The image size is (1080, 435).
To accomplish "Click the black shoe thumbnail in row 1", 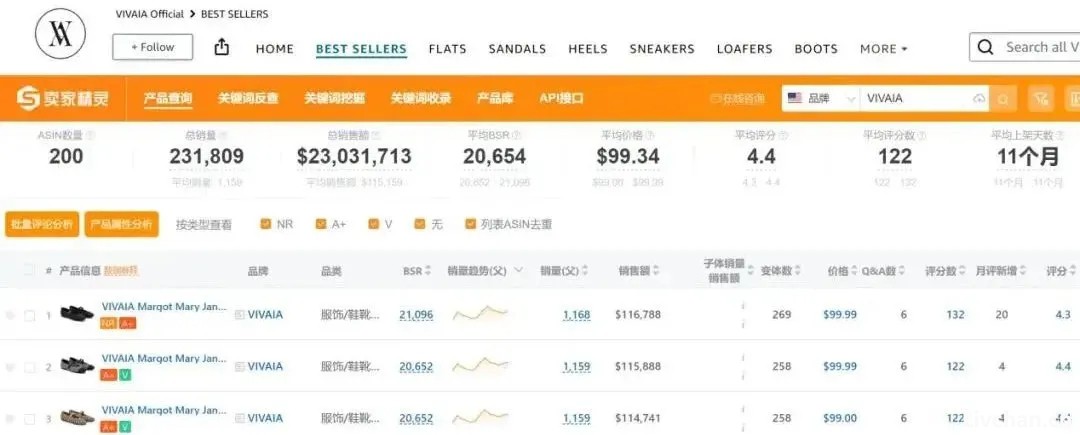I will pos(77,314).
